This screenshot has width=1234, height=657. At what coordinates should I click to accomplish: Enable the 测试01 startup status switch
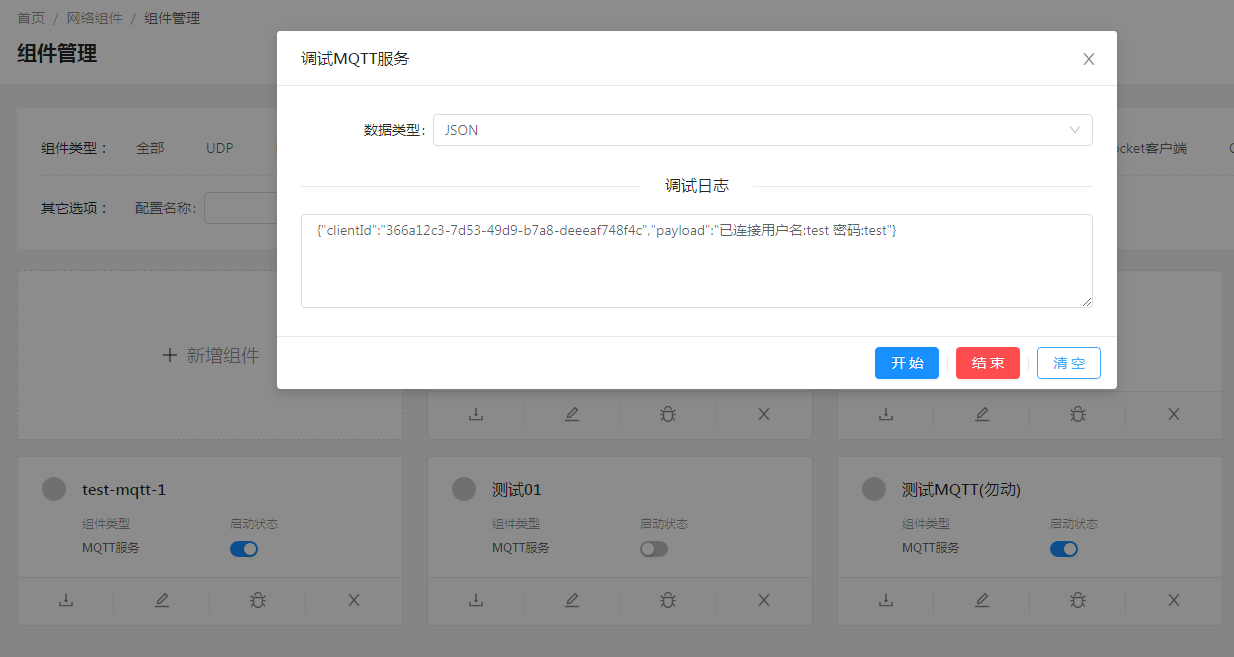coord(654,549)
